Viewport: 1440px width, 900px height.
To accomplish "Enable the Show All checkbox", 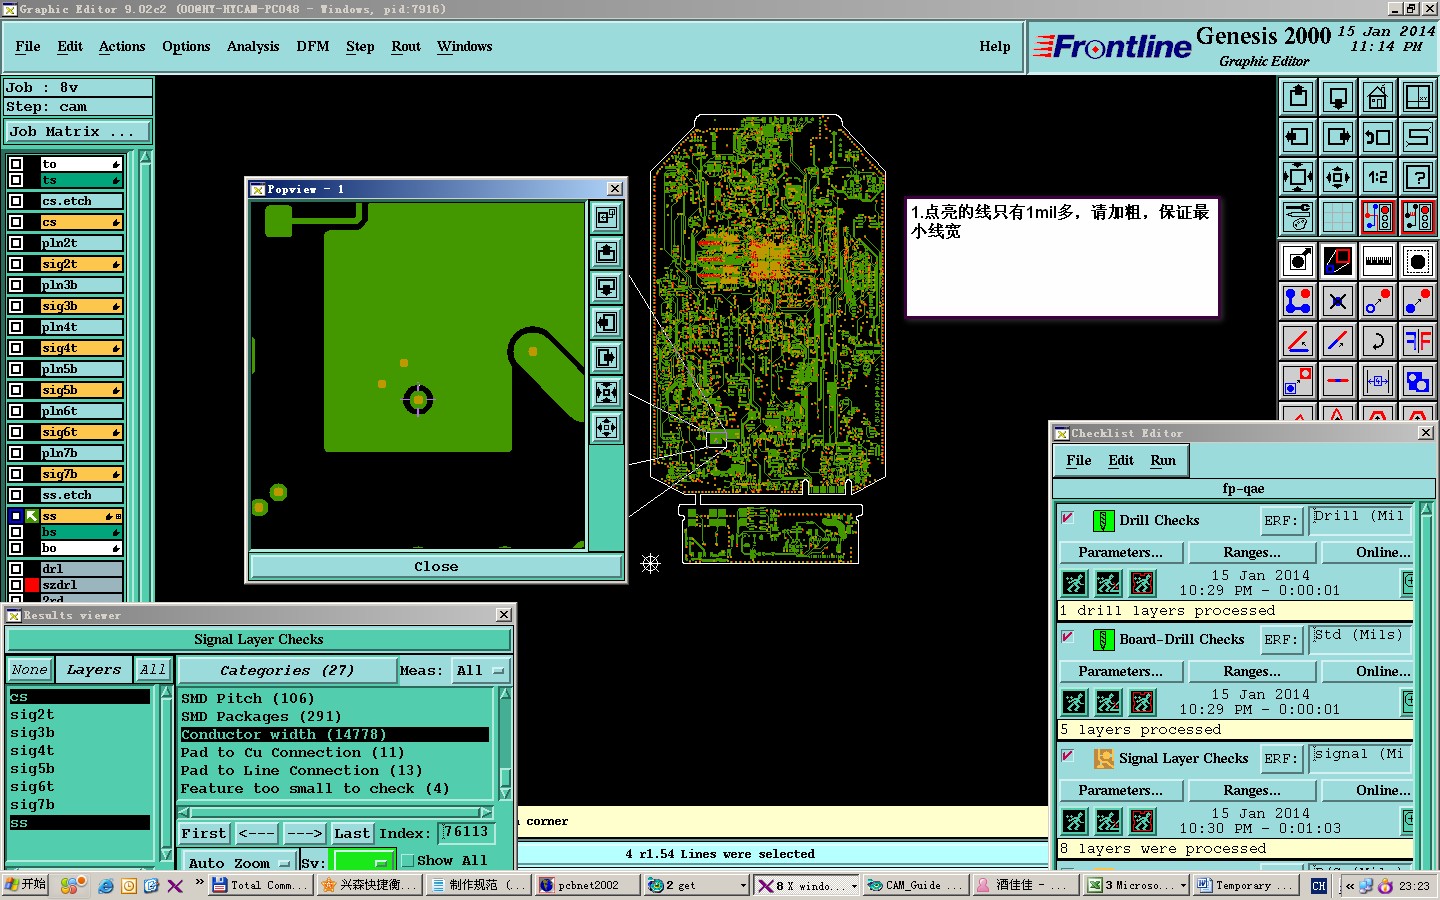I will coord(408,860).
